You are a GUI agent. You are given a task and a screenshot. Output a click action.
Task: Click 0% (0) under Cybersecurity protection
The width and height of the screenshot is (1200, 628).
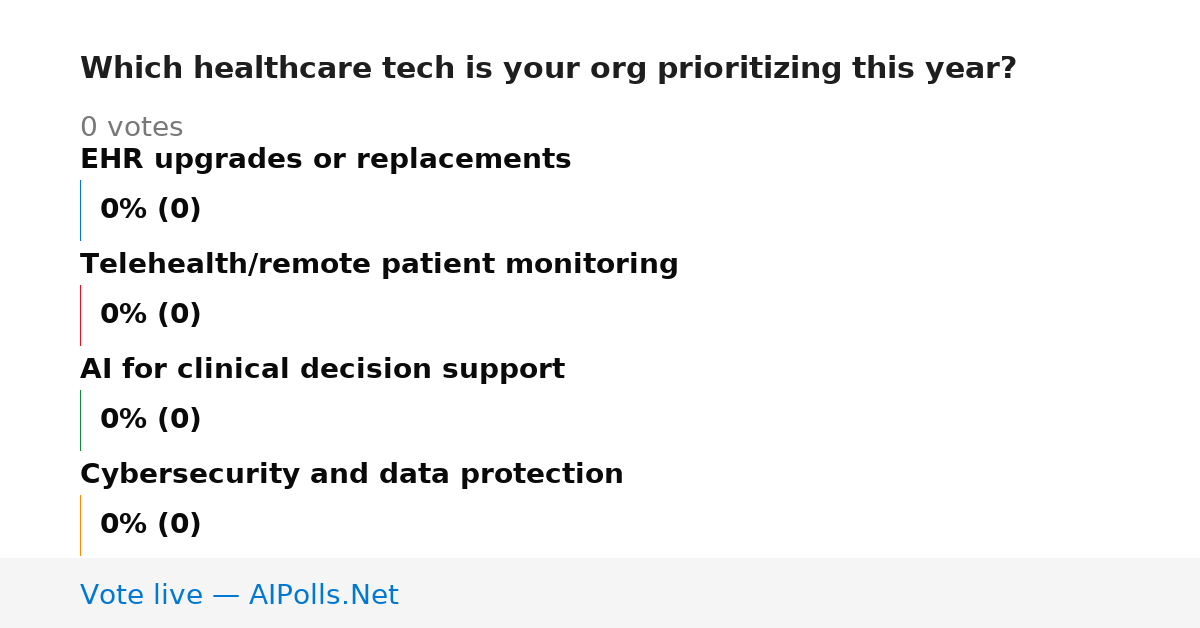point(150,525)
